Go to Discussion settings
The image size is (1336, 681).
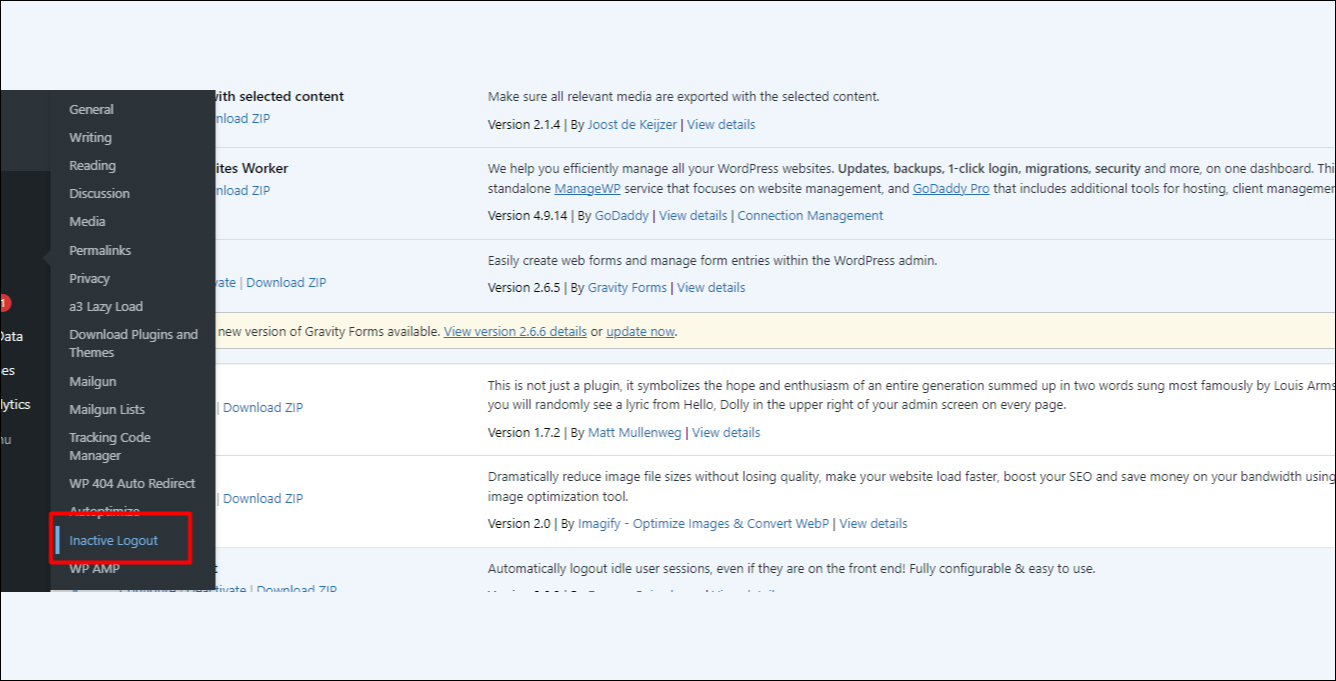(99, 193)
